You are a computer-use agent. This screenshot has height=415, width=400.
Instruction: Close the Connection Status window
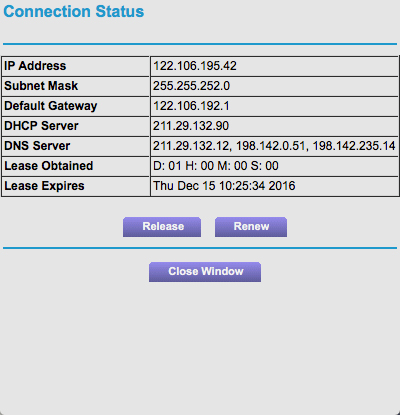tap(205, 272)
